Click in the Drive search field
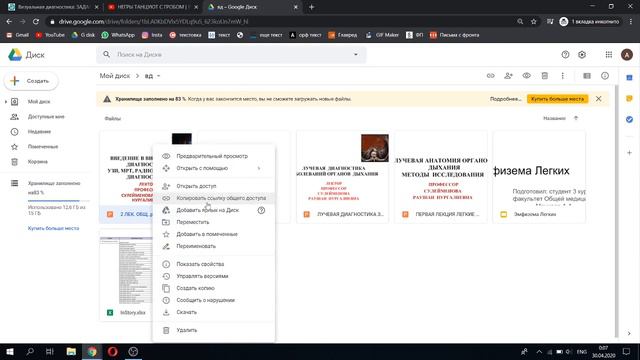The width and height of the screenshot is (640, 360). coord(231,55)
